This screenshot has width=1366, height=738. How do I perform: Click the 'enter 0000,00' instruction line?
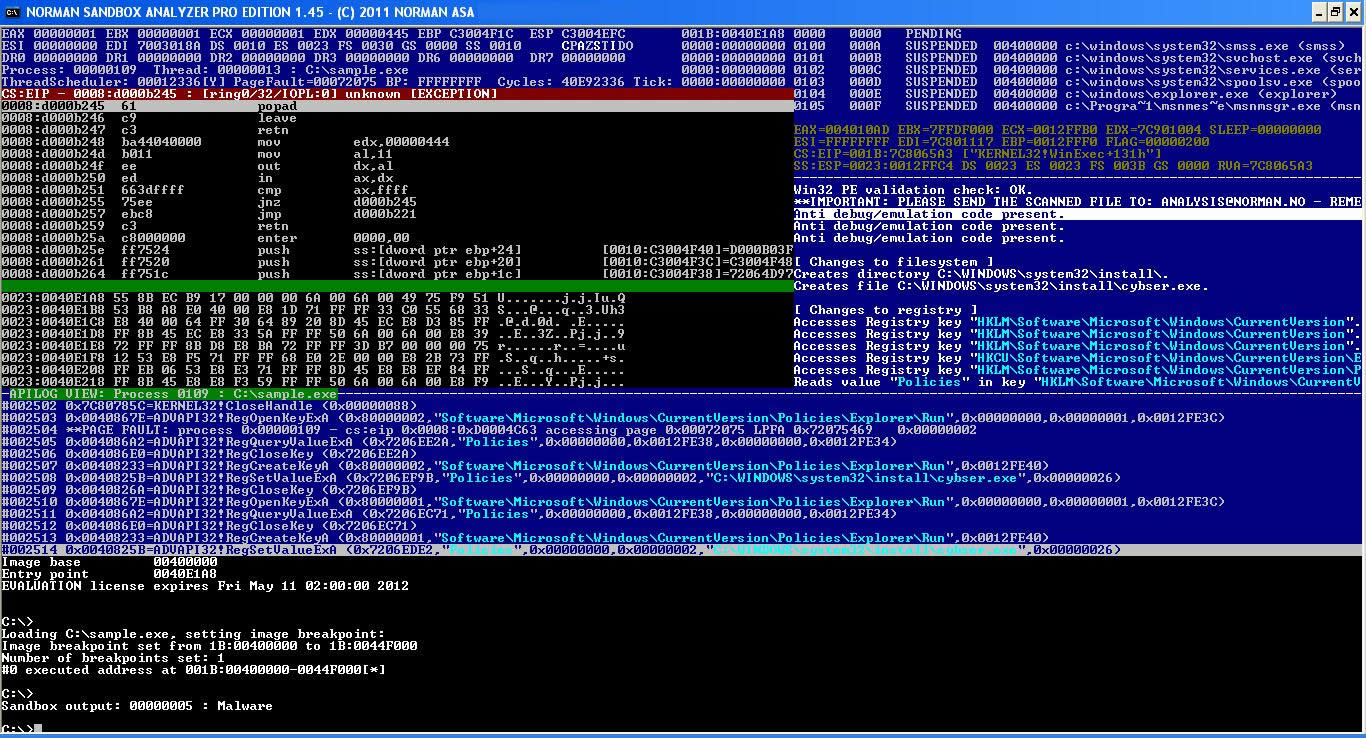point(397,238)
